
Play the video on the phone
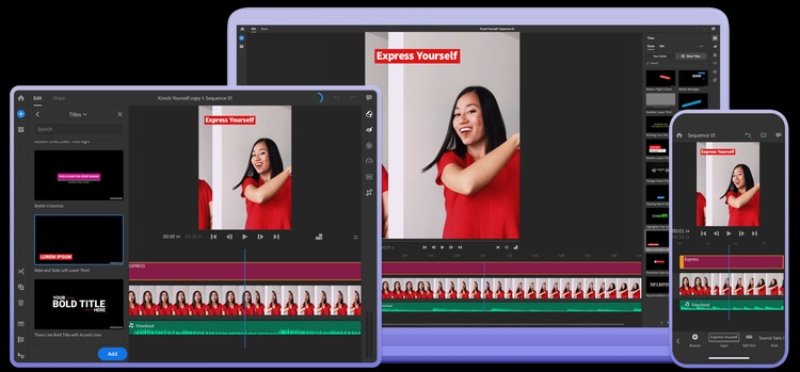coord(729,233)
